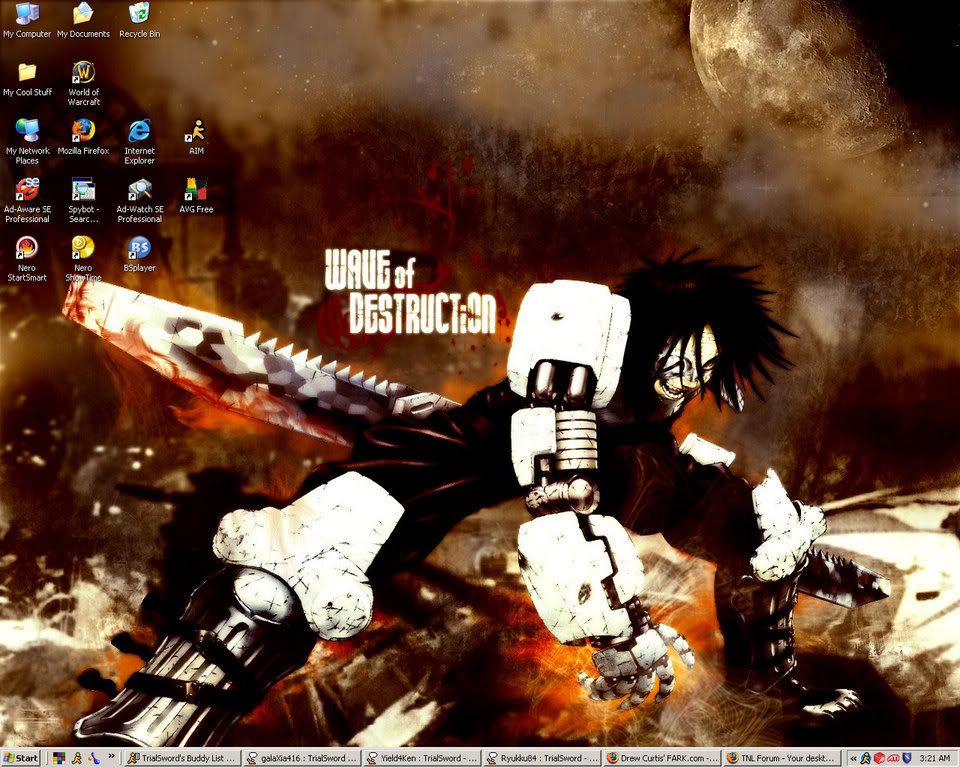
Task: Launch World of Warcraft shortcut
Action: [x=83, y=83]
